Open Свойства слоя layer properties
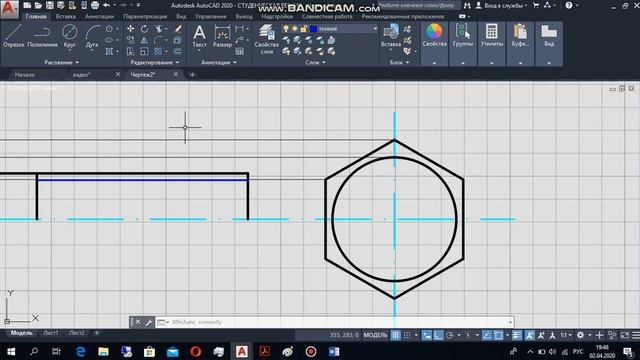The height and width of the screenshot is (360, 640). coord(267,39)
